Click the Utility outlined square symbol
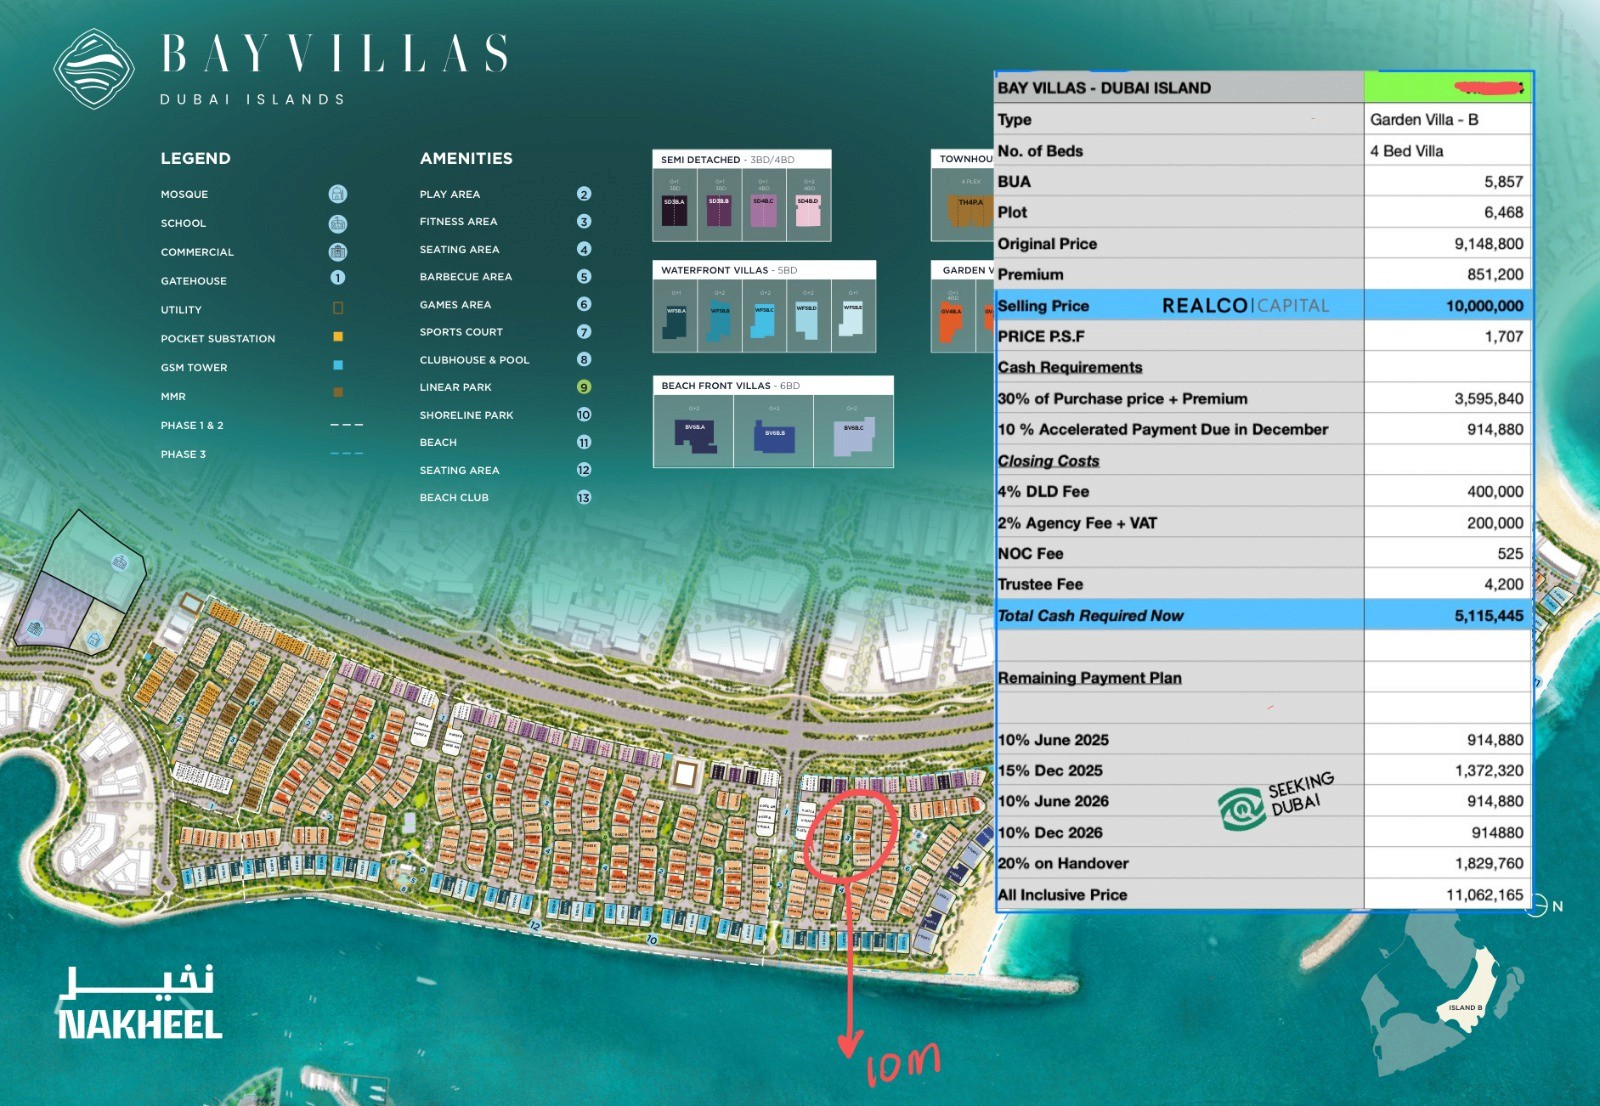The height and width of the screenshot is (1106, 1600). click(x=338, y=308)
